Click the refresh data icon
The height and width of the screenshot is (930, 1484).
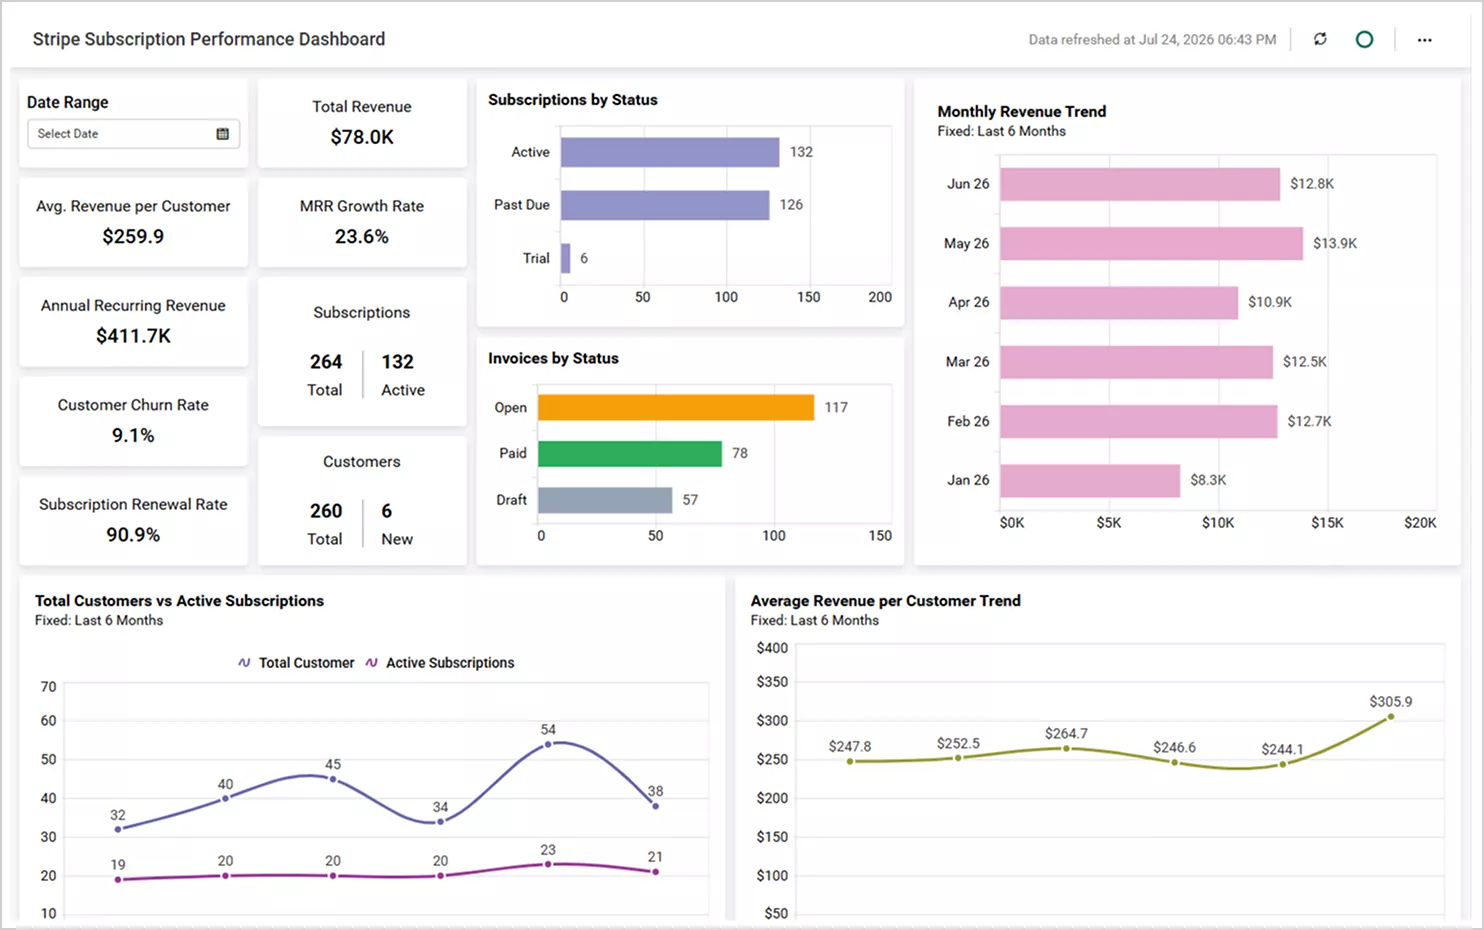click(1320, 39)
